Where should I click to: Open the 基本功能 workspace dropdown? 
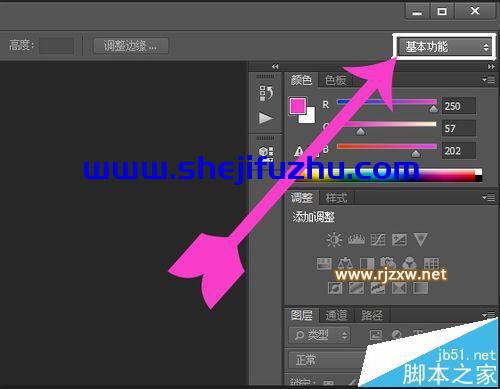coord(445,47)
